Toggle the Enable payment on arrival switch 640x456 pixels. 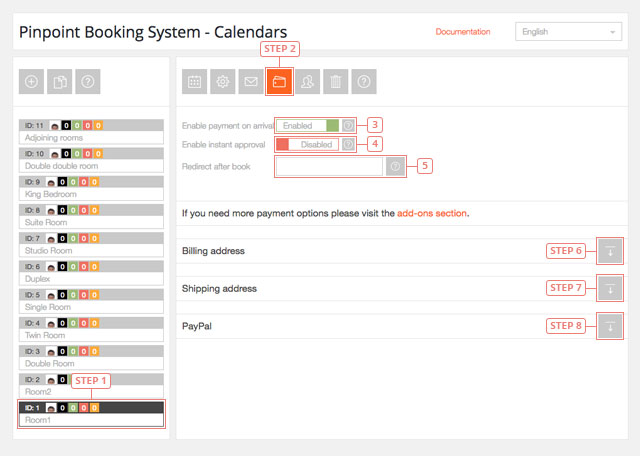point(311,126)
